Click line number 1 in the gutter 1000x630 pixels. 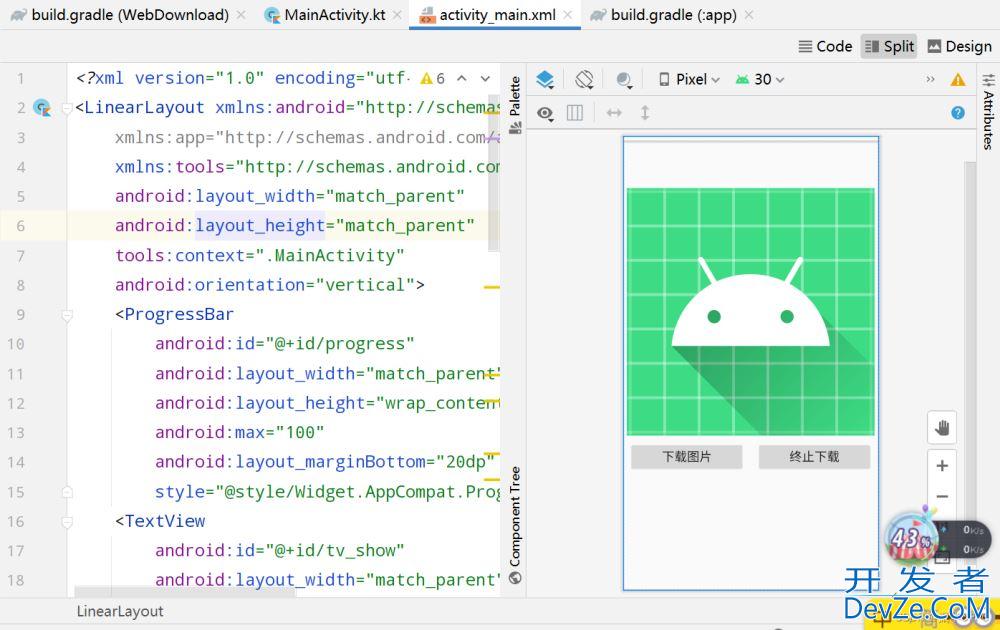point(20,78)
